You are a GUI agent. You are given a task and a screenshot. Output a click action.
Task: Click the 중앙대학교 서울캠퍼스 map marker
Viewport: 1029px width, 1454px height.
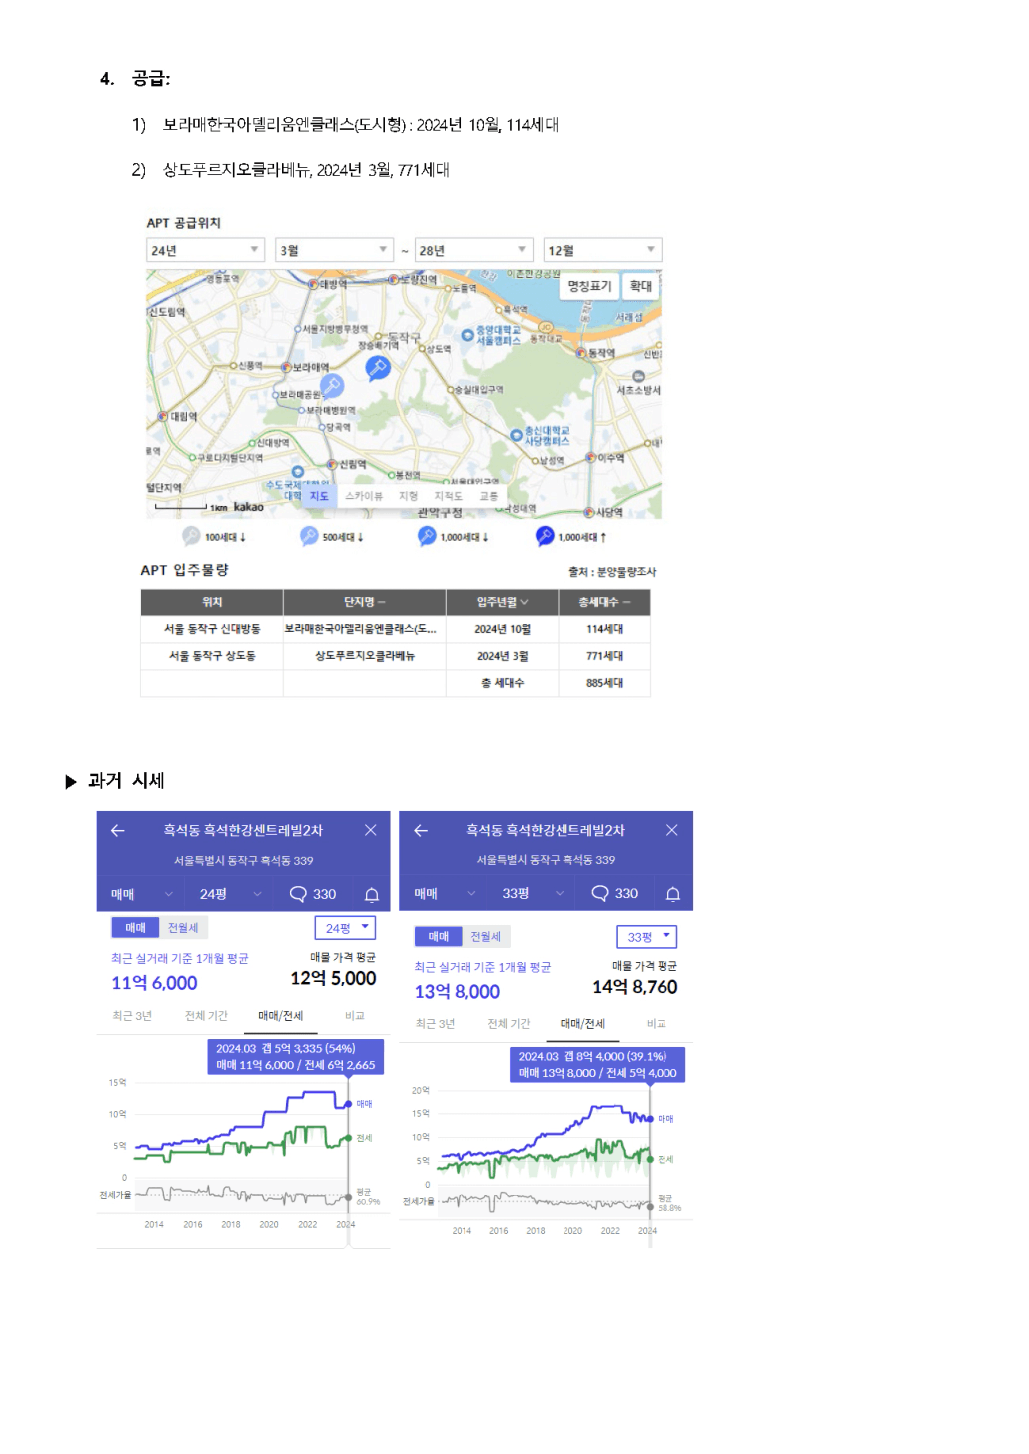point(467,335)
